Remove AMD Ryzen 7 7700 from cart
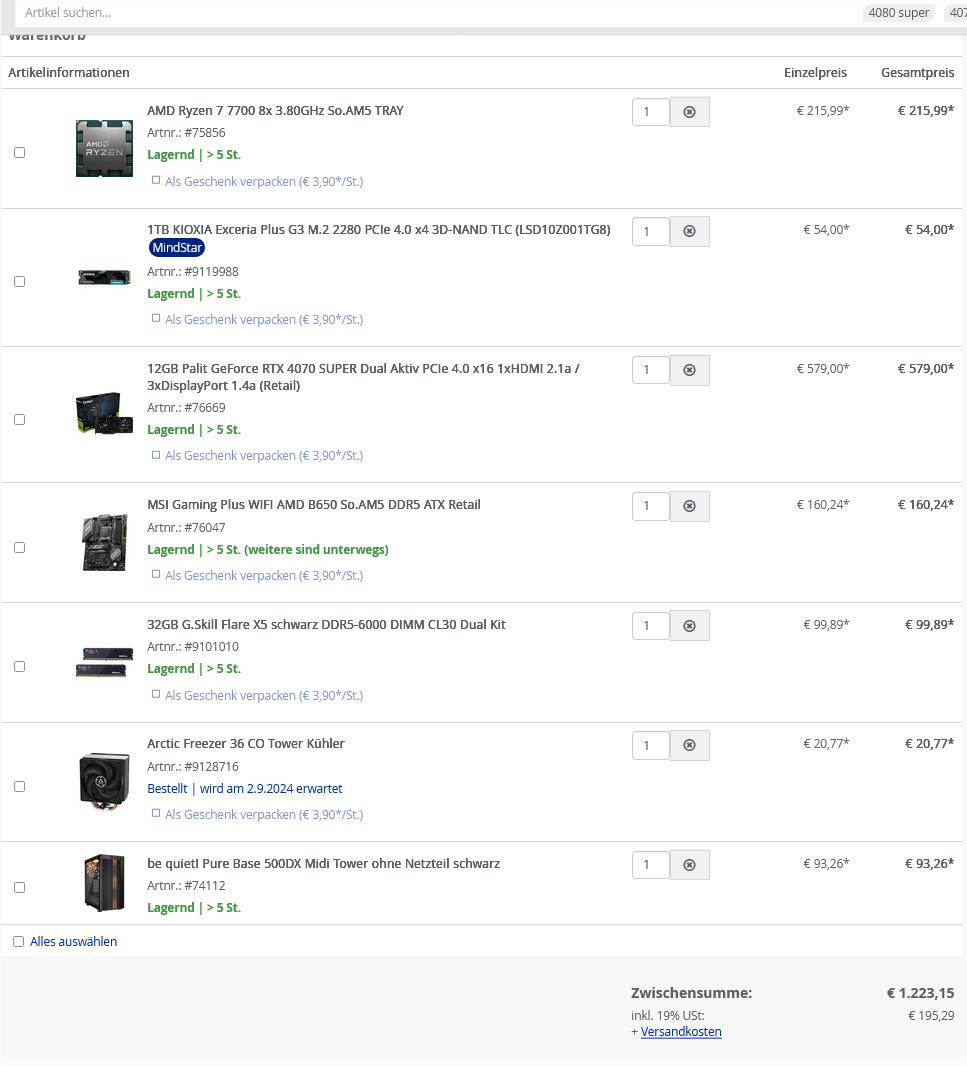 pyautogui.click(x=690, y=111)
